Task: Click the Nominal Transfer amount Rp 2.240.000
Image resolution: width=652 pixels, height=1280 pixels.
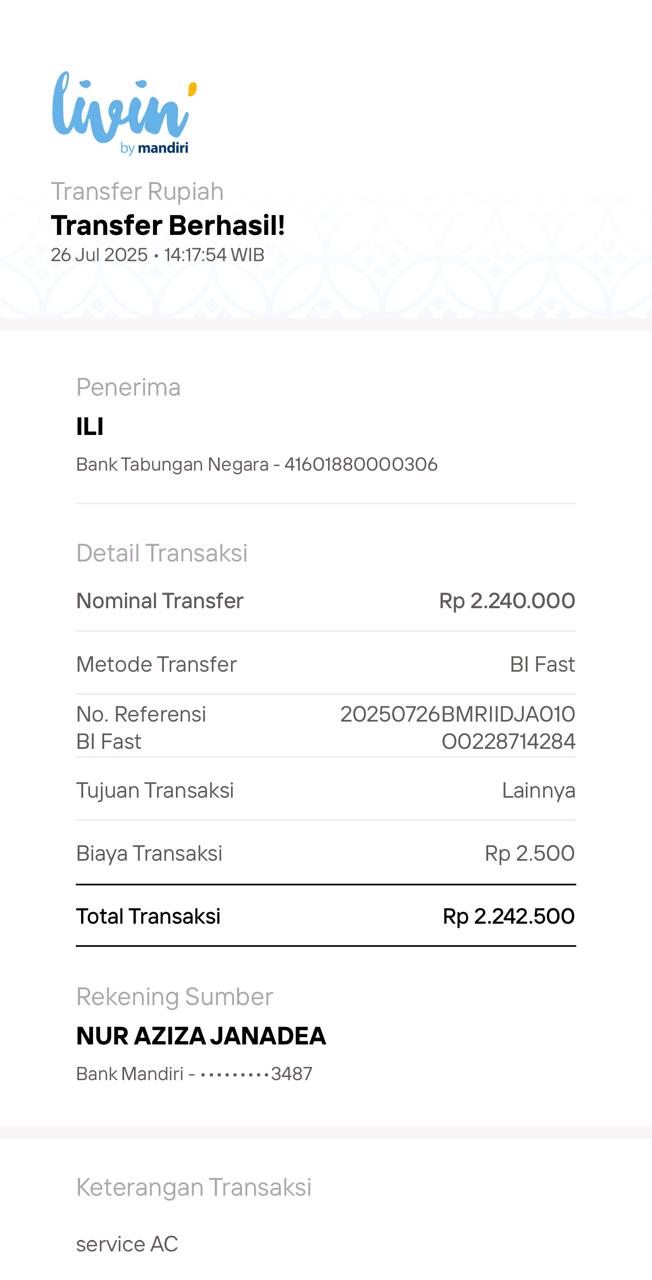Action: [507, 601]
